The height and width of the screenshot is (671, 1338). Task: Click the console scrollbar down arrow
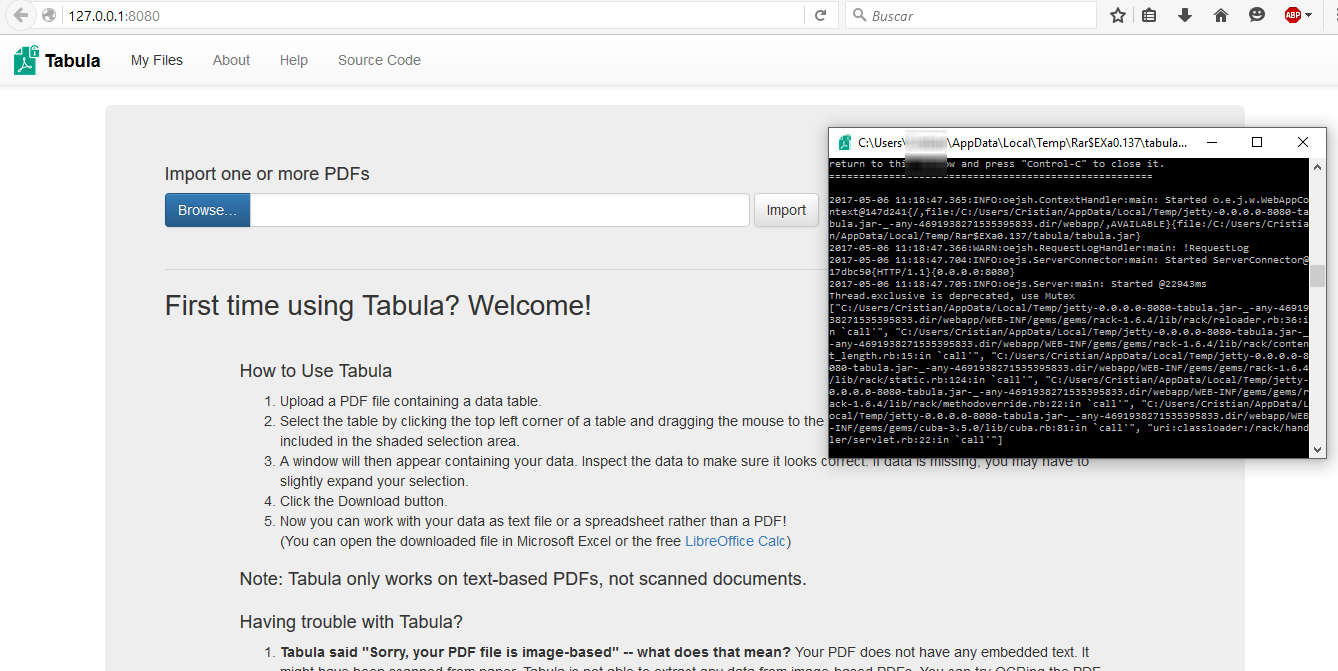tap(1318, 450)
